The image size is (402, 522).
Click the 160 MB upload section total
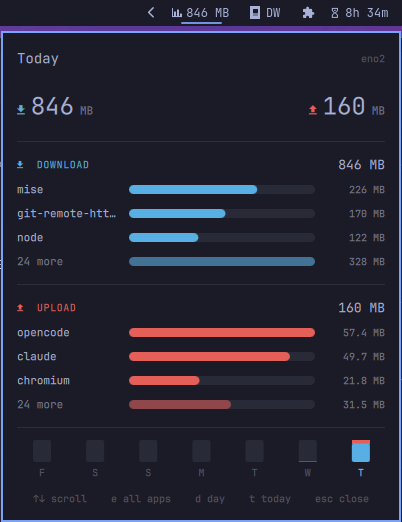pos(361,308)
